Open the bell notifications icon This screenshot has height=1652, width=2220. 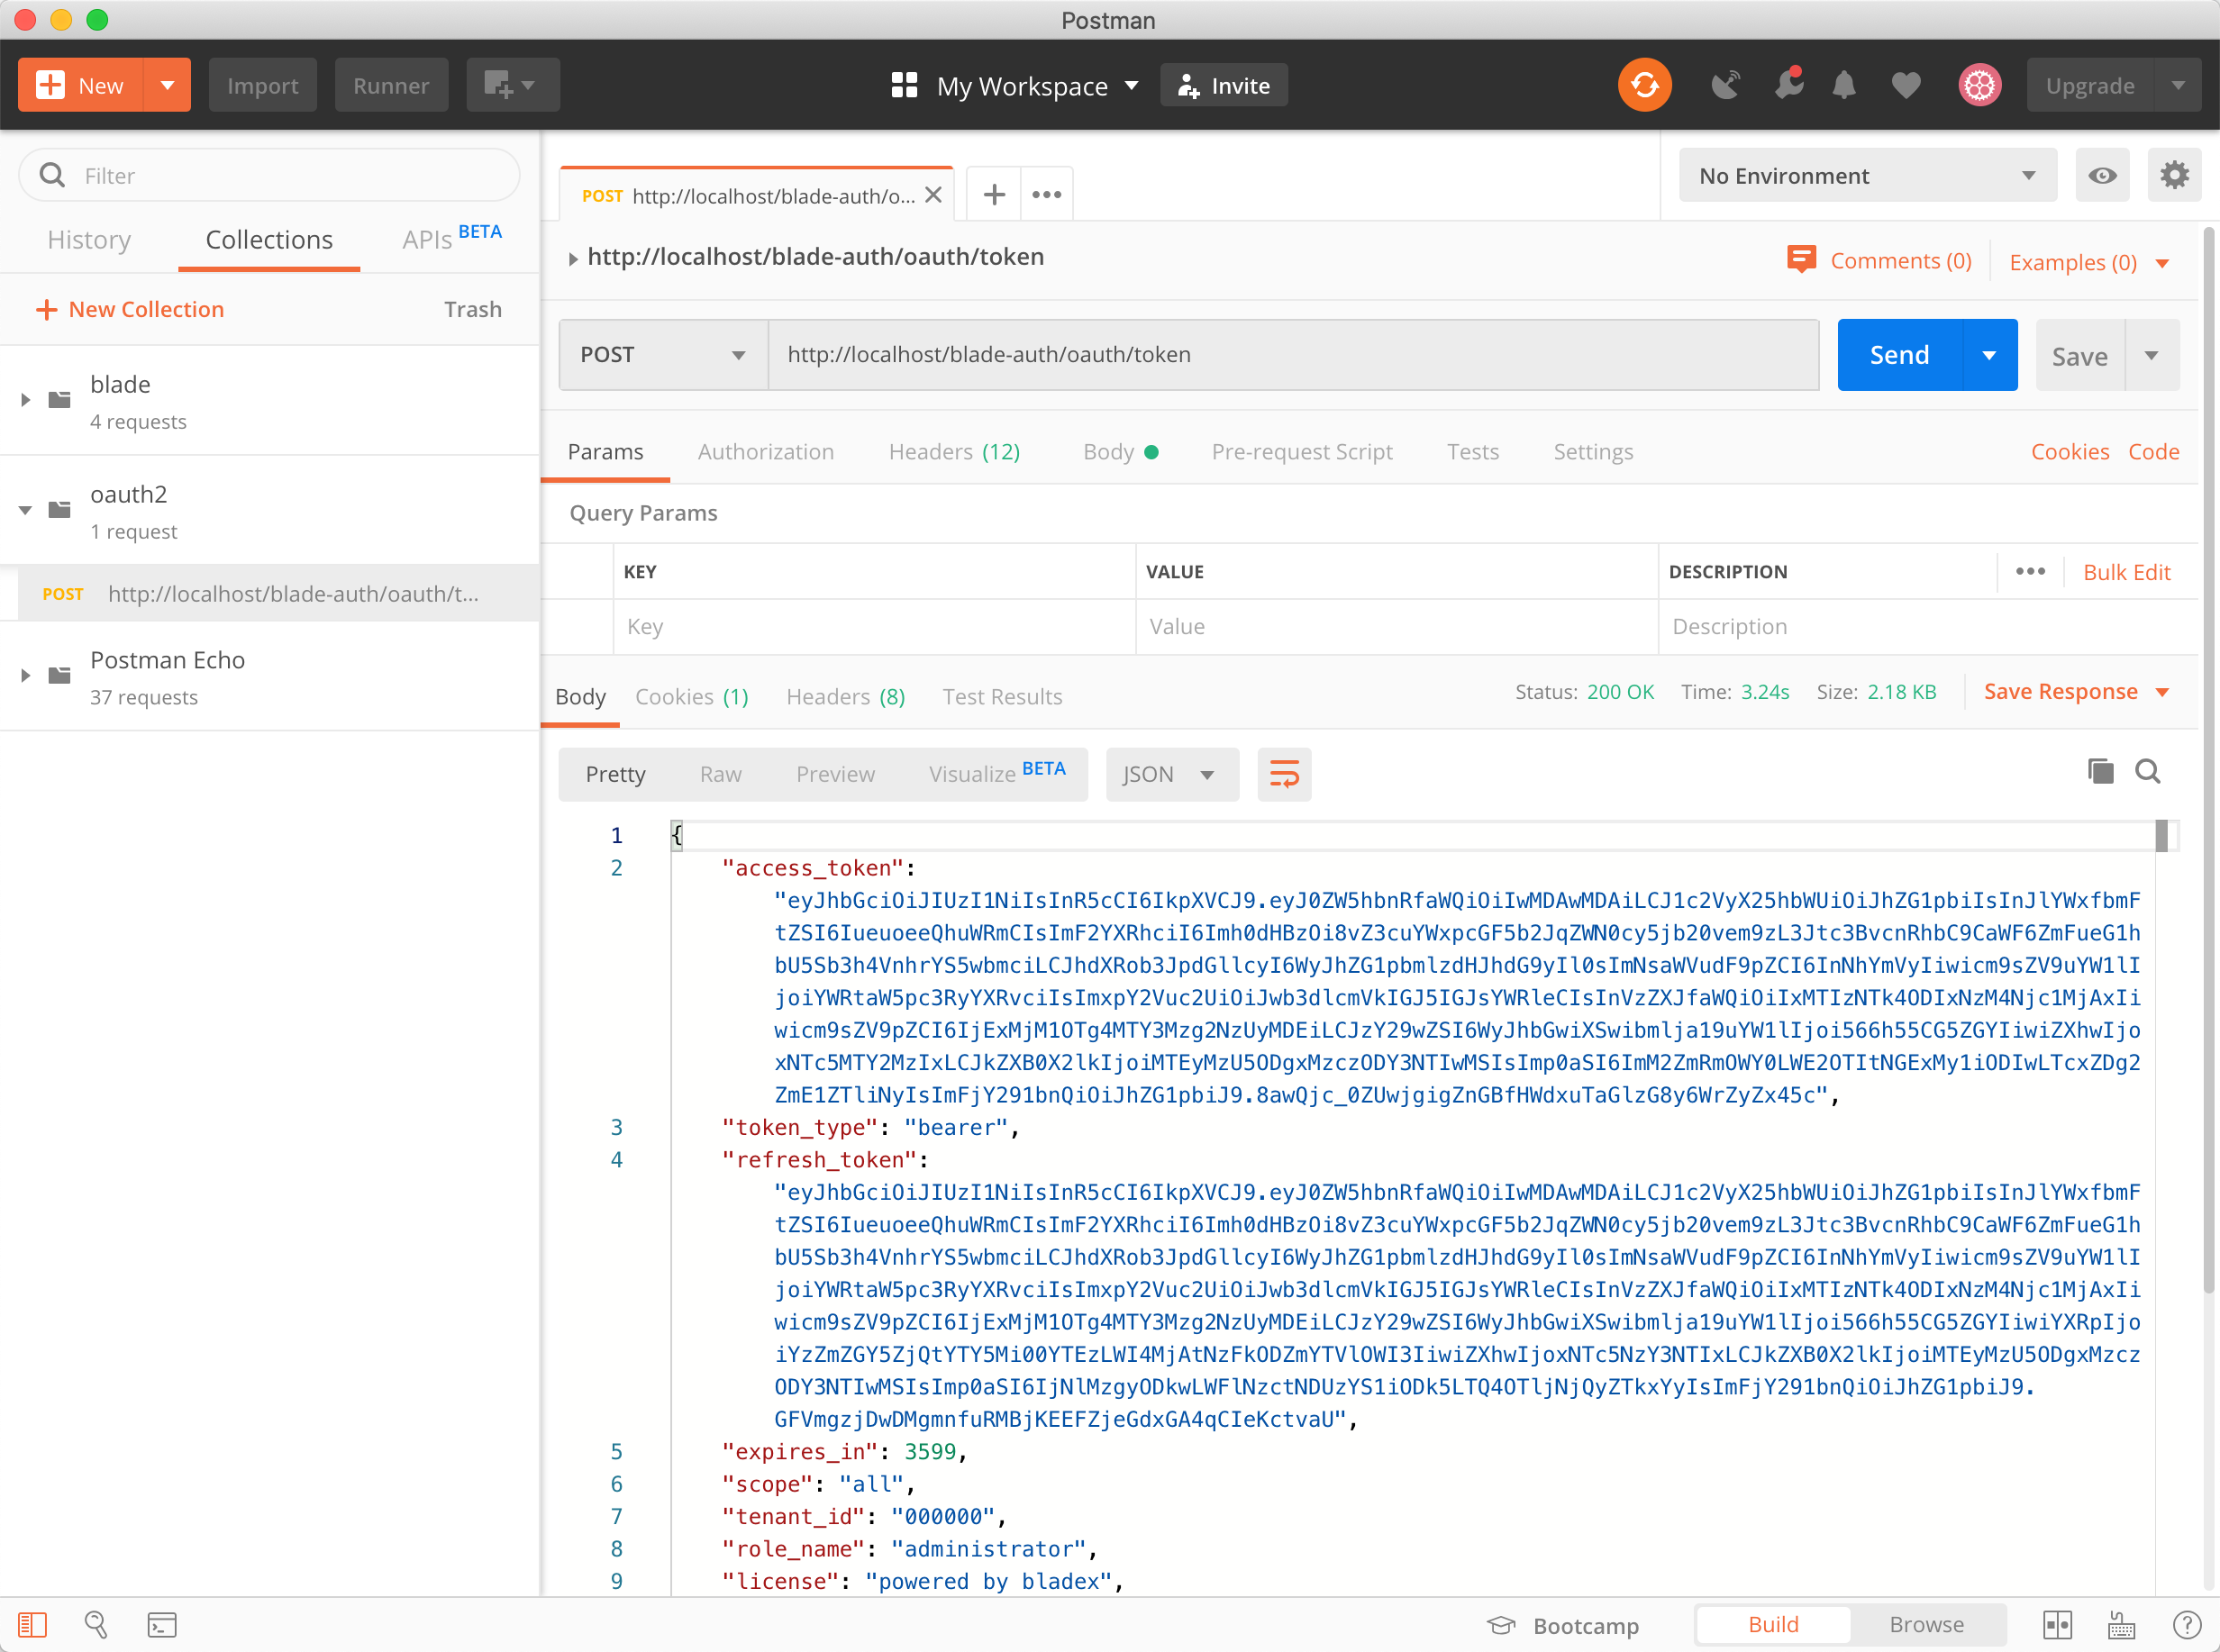[x=1844, y=85]
